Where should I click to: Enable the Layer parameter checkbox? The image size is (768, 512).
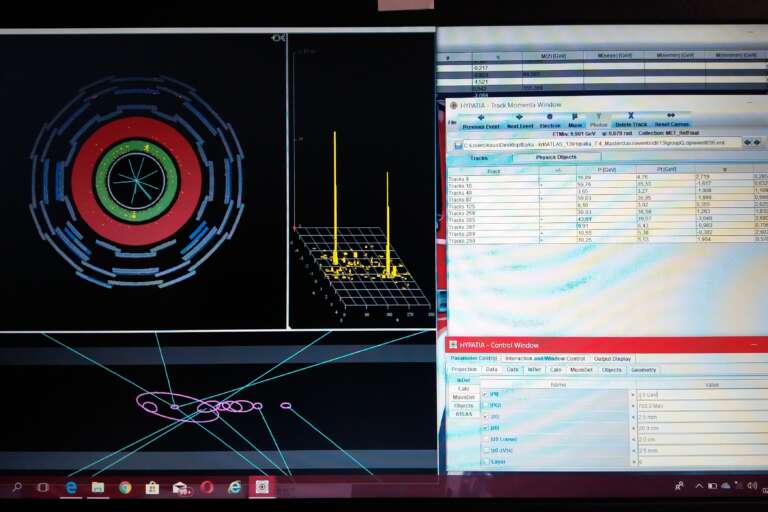485,461
